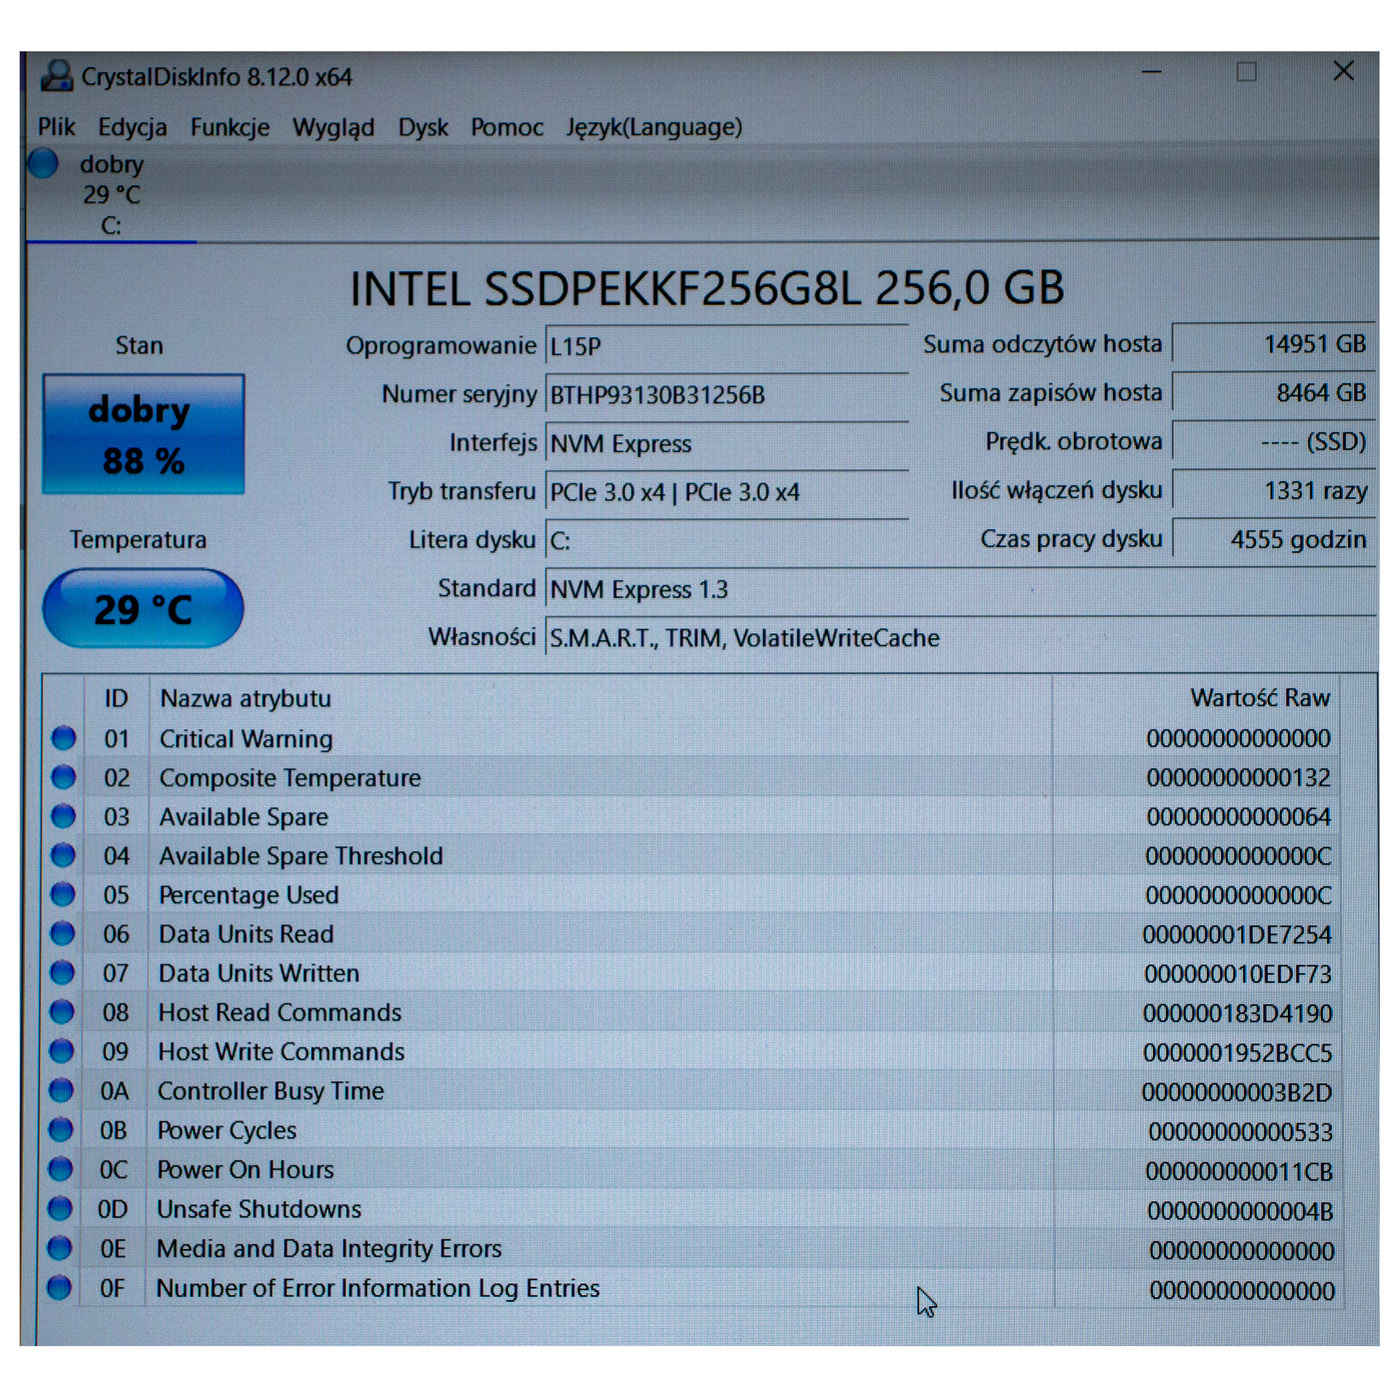Click the rotation speed value ---- (SSD)
1400x1400 pixels.
1274,441
